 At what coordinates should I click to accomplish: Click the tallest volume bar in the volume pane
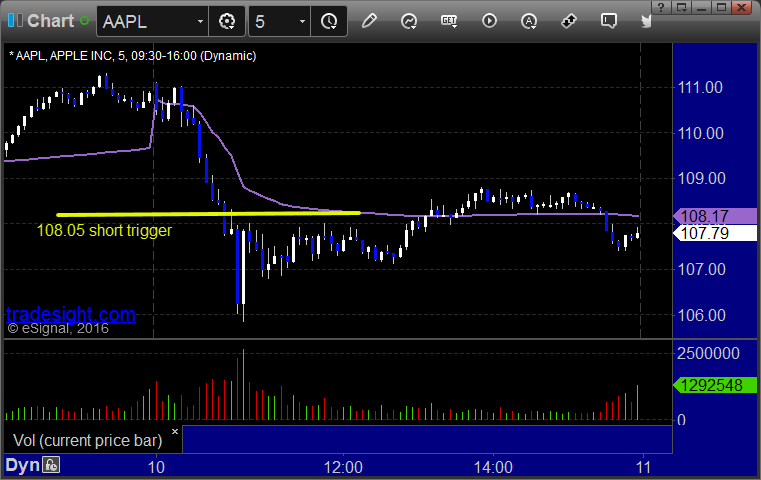point(243,384)
